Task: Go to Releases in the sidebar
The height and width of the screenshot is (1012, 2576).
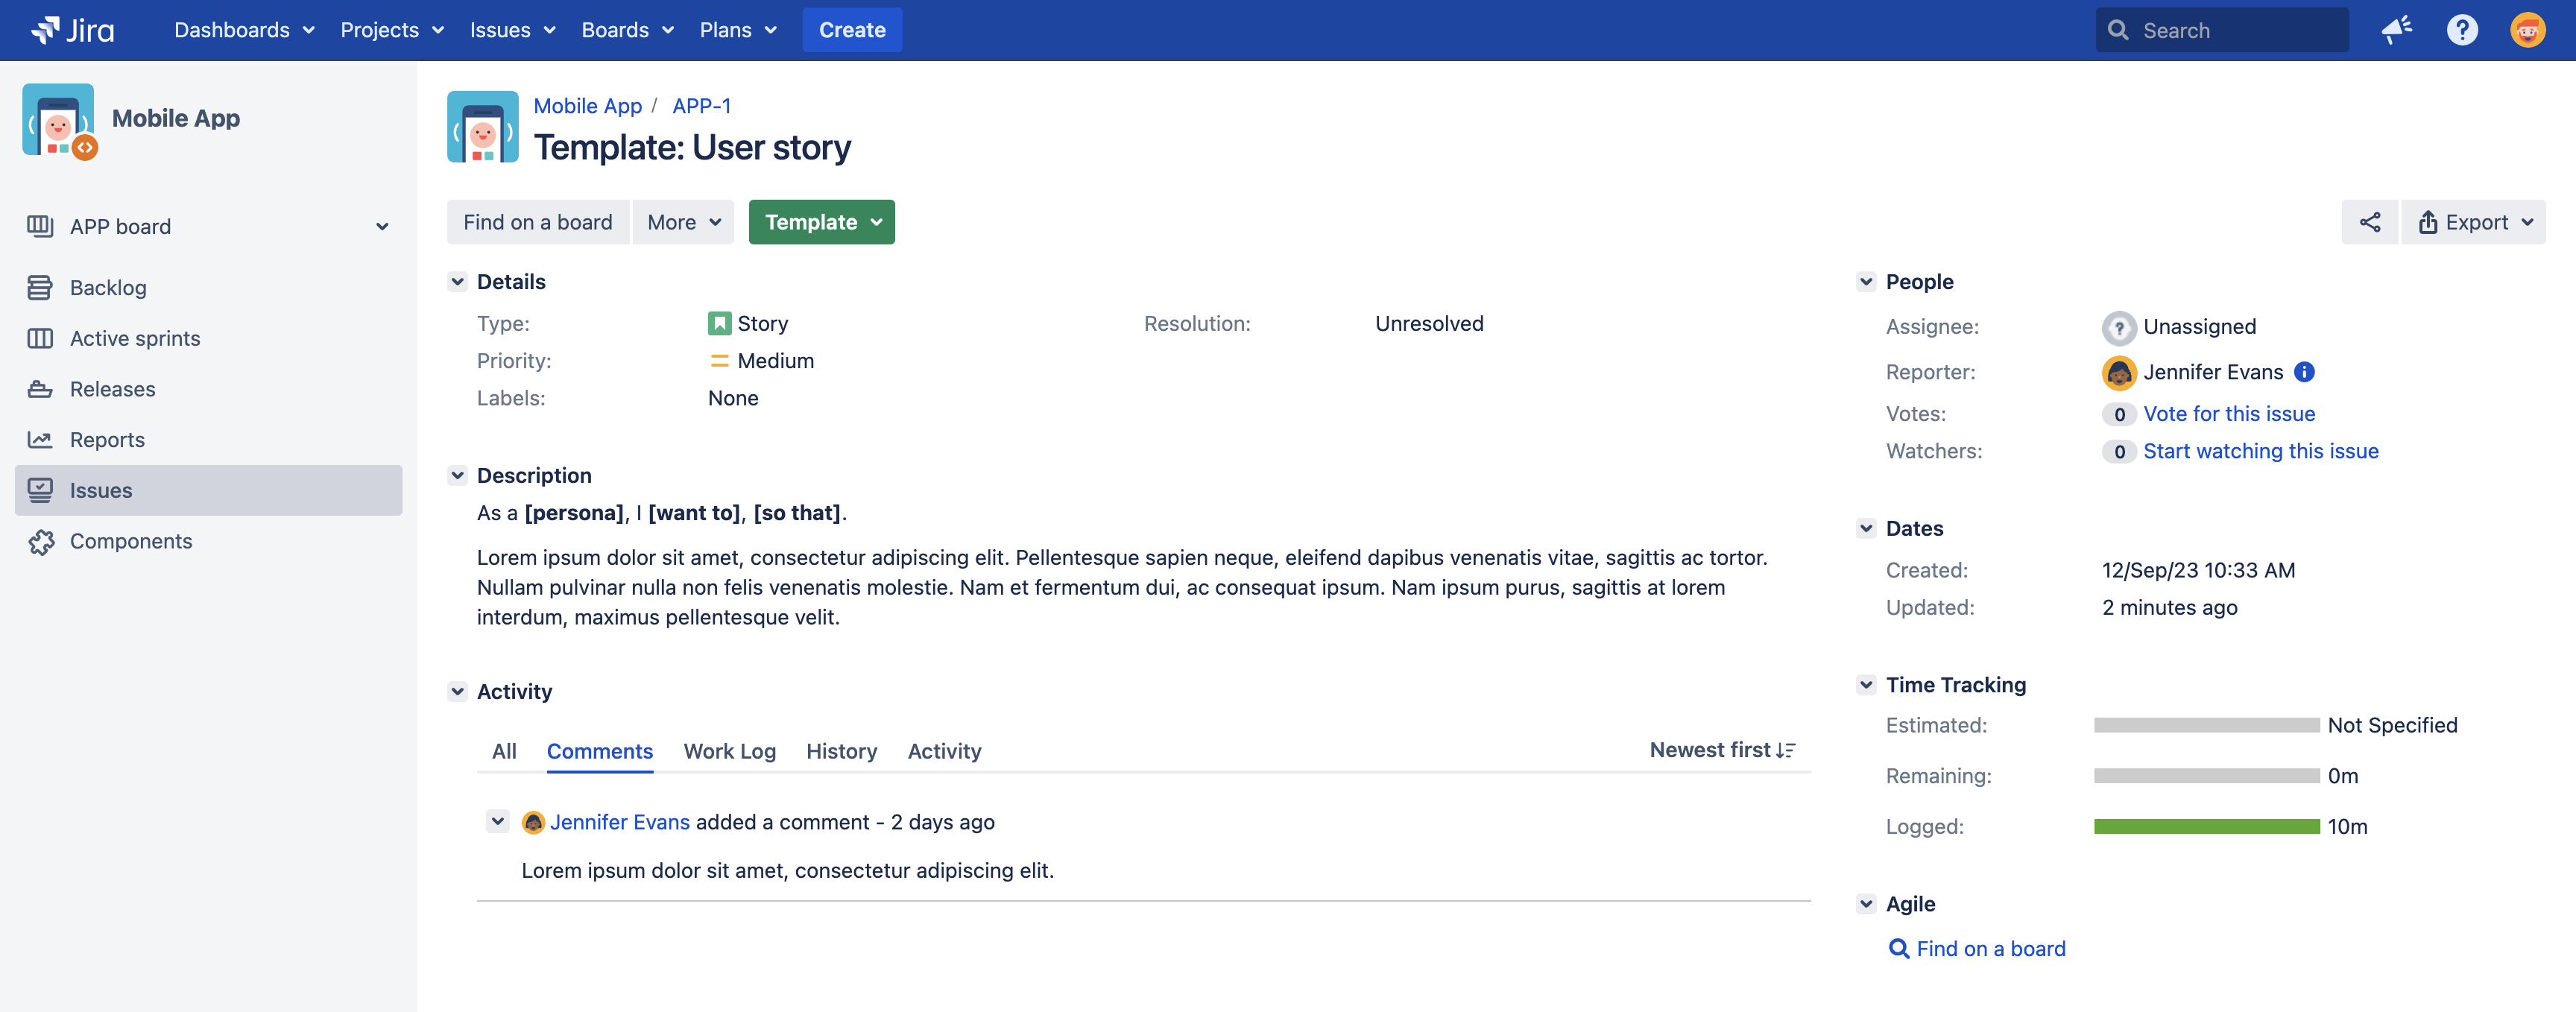Action: (112, 389)
